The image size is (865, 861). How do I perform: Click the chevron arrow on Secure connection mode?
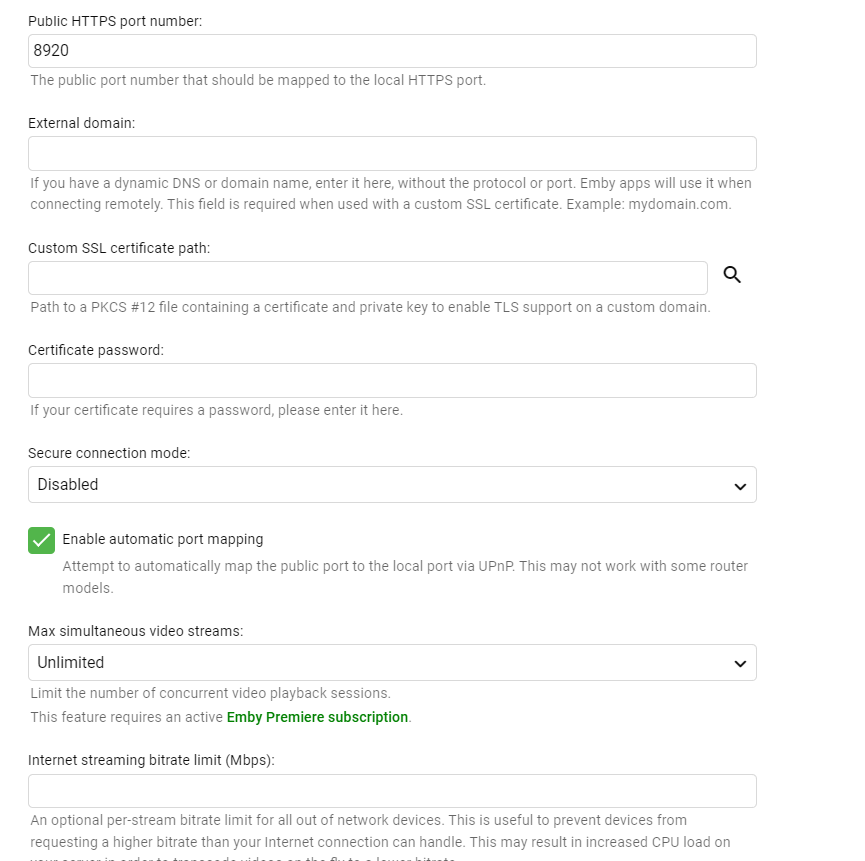740,486
